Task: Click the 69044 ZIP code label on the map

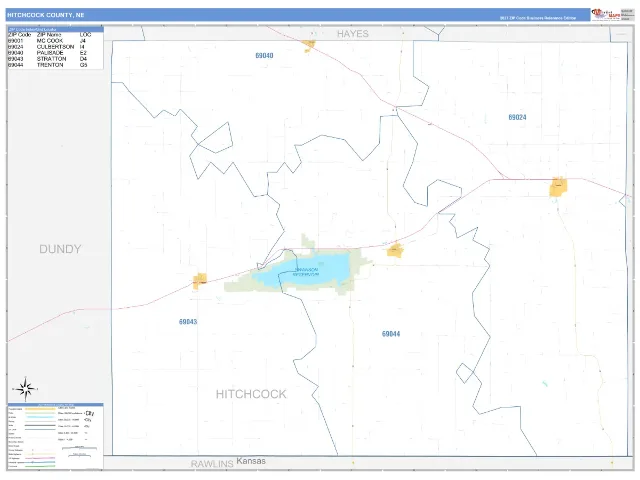Action: point(391,334)
